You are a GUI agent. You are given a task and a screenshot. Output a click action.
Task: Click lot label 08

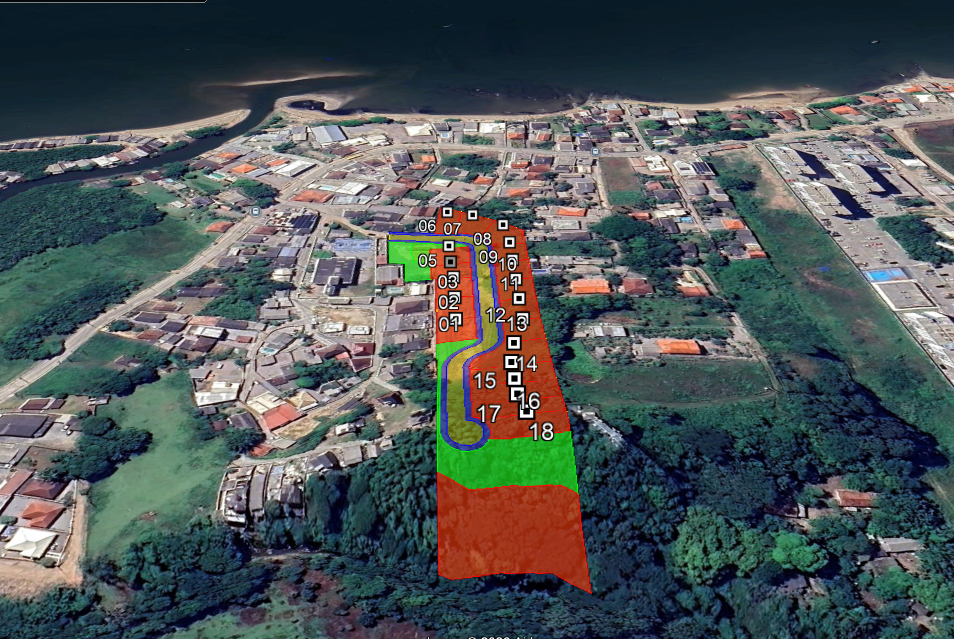(x=482, y=239)
